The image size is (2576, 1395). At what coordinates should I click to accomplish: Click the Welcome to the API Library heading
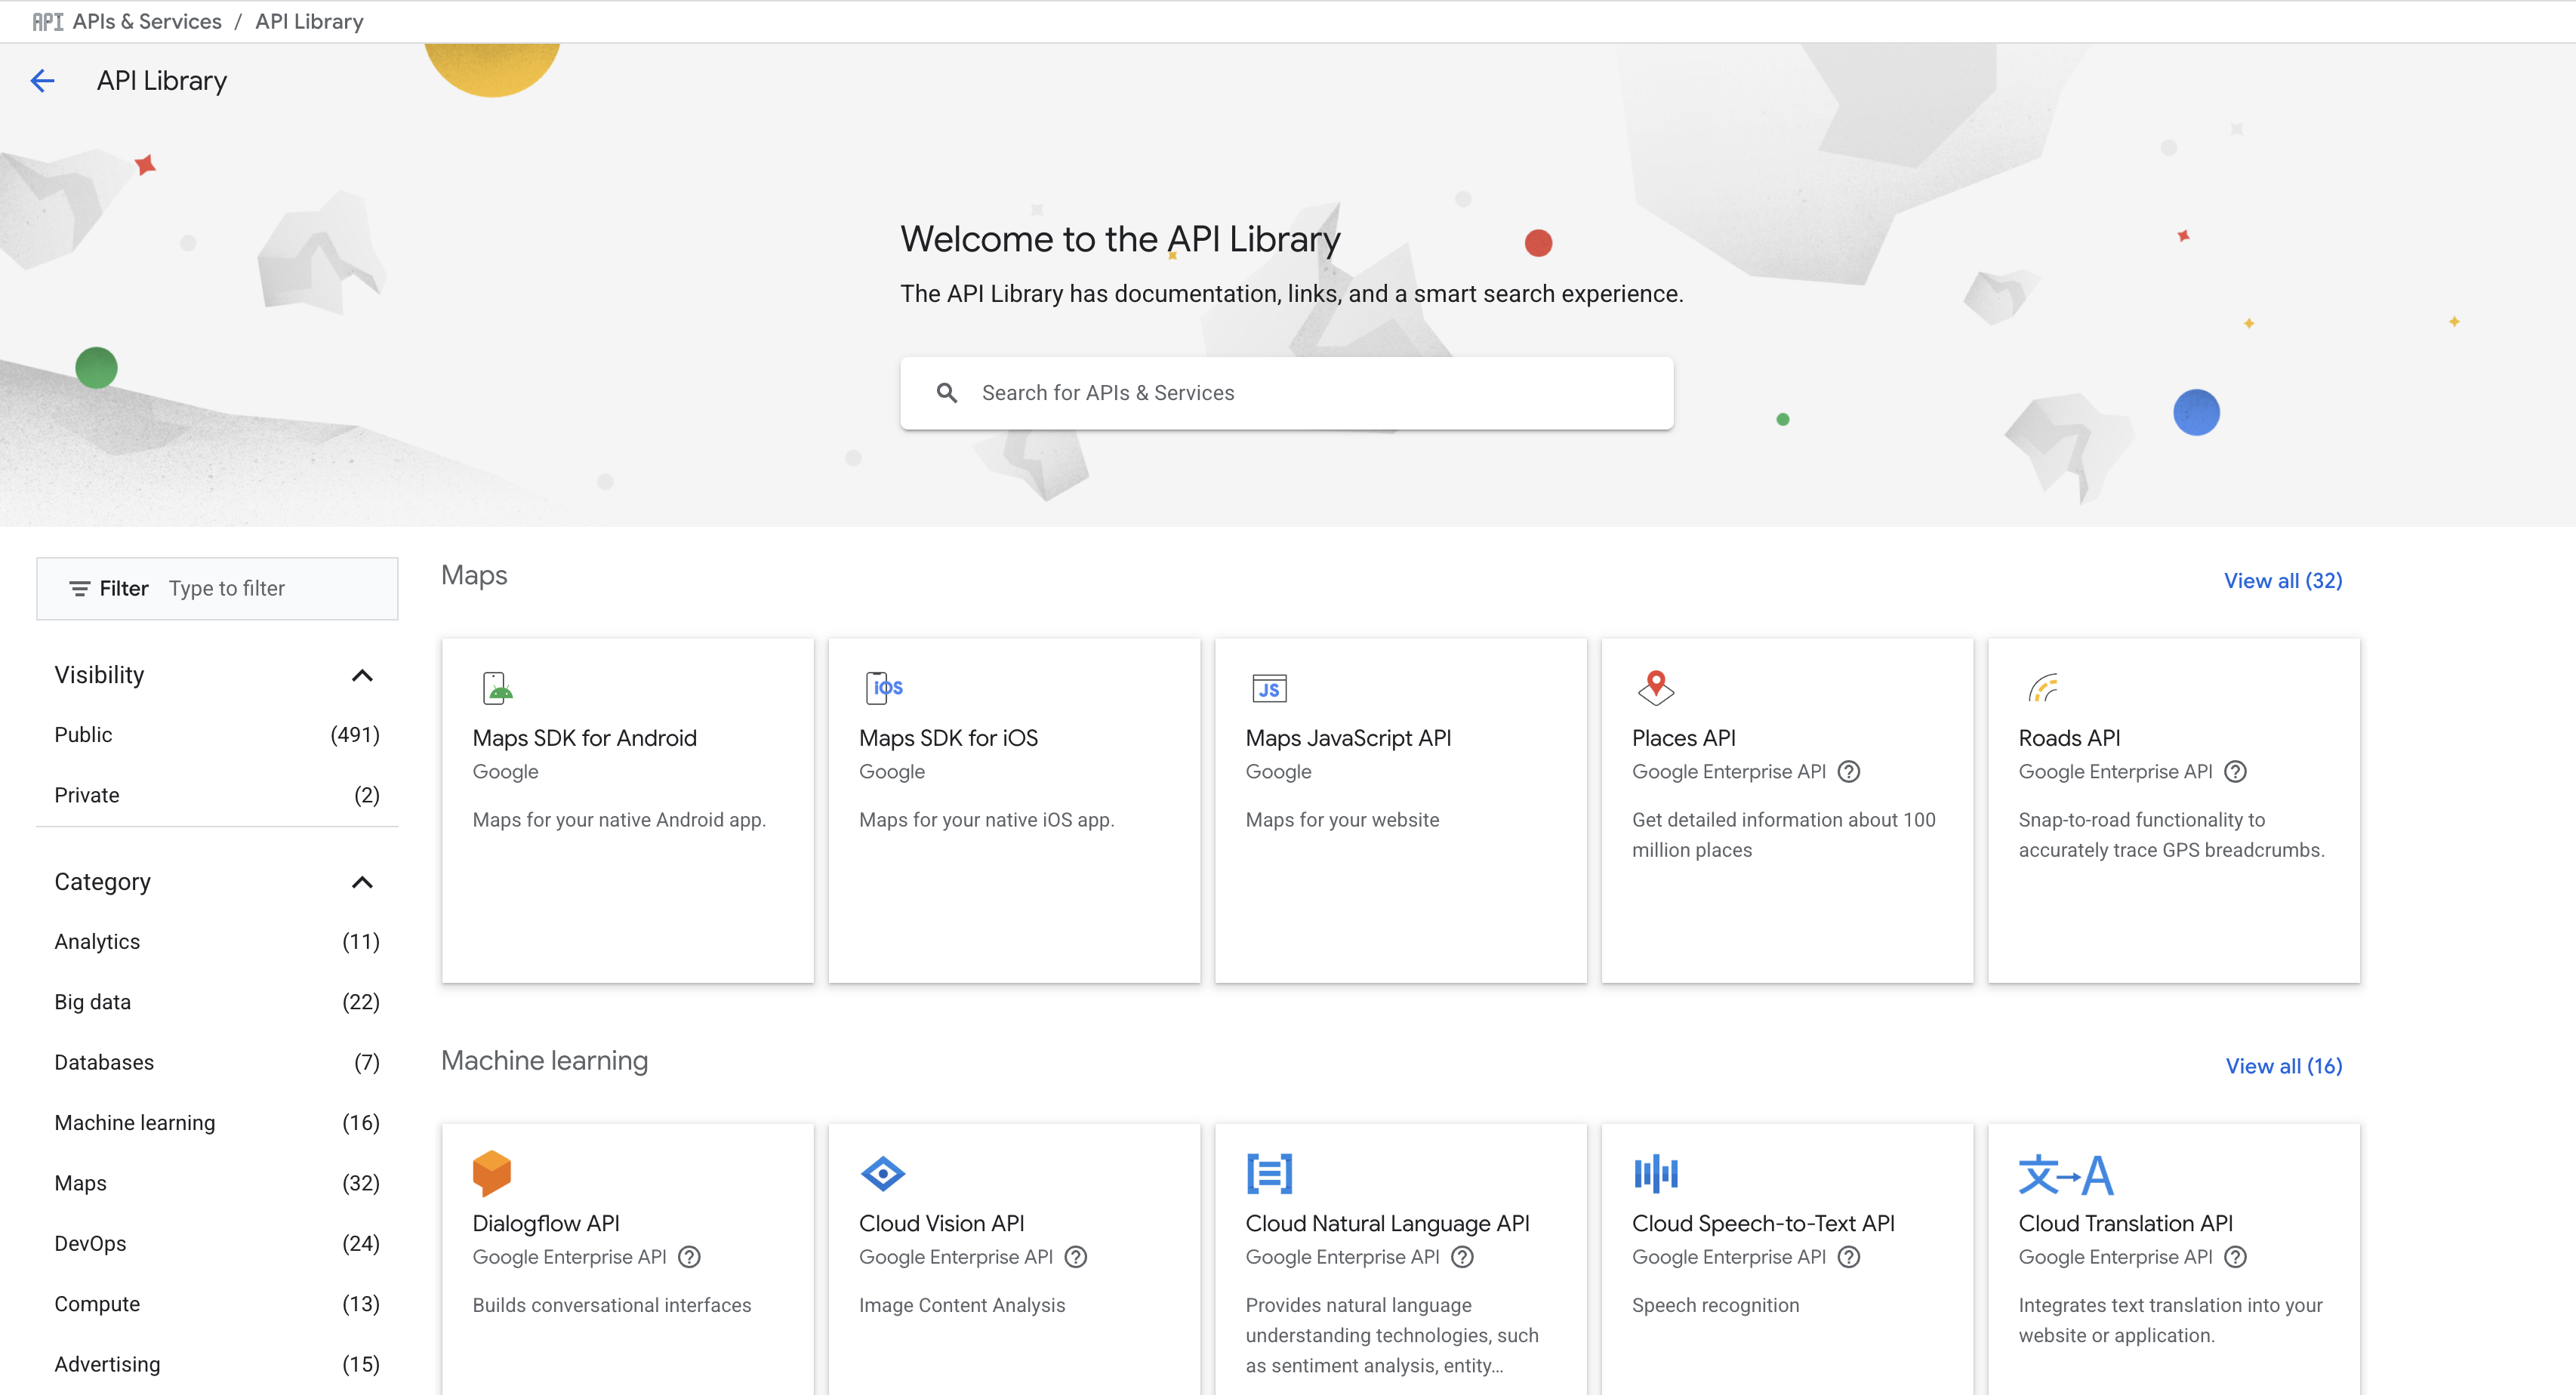pyautogui.click(x=1120, y=239)
